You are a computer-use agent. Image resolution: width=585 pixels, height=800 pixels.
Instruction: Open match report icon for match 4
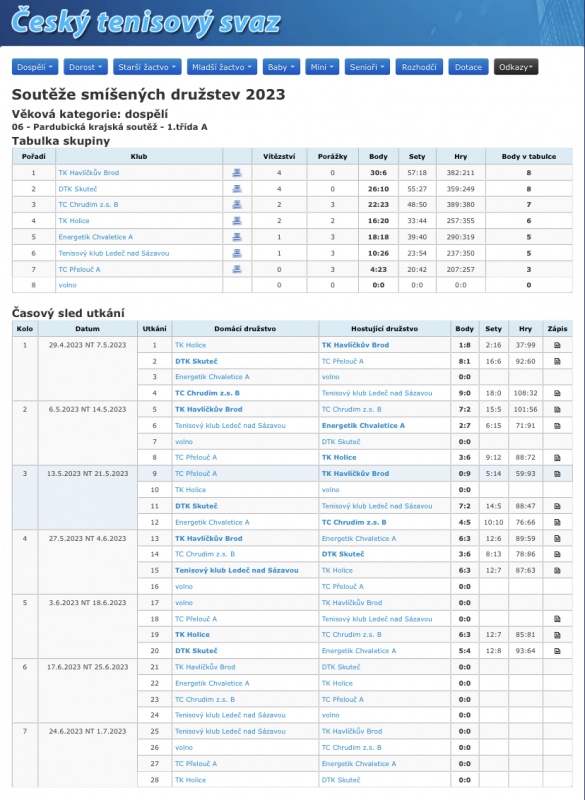(557, 393)
